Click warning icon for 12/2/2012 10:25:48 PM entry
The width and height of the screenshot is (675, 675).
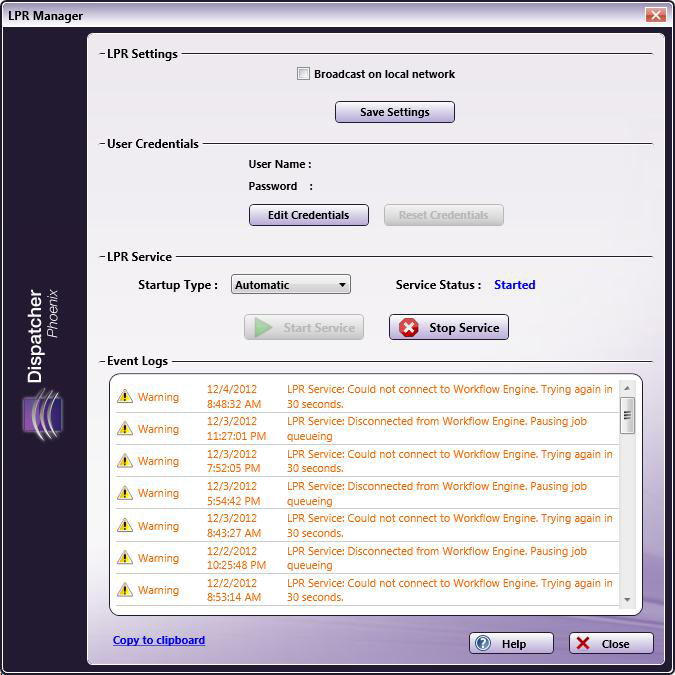(125, 557)
